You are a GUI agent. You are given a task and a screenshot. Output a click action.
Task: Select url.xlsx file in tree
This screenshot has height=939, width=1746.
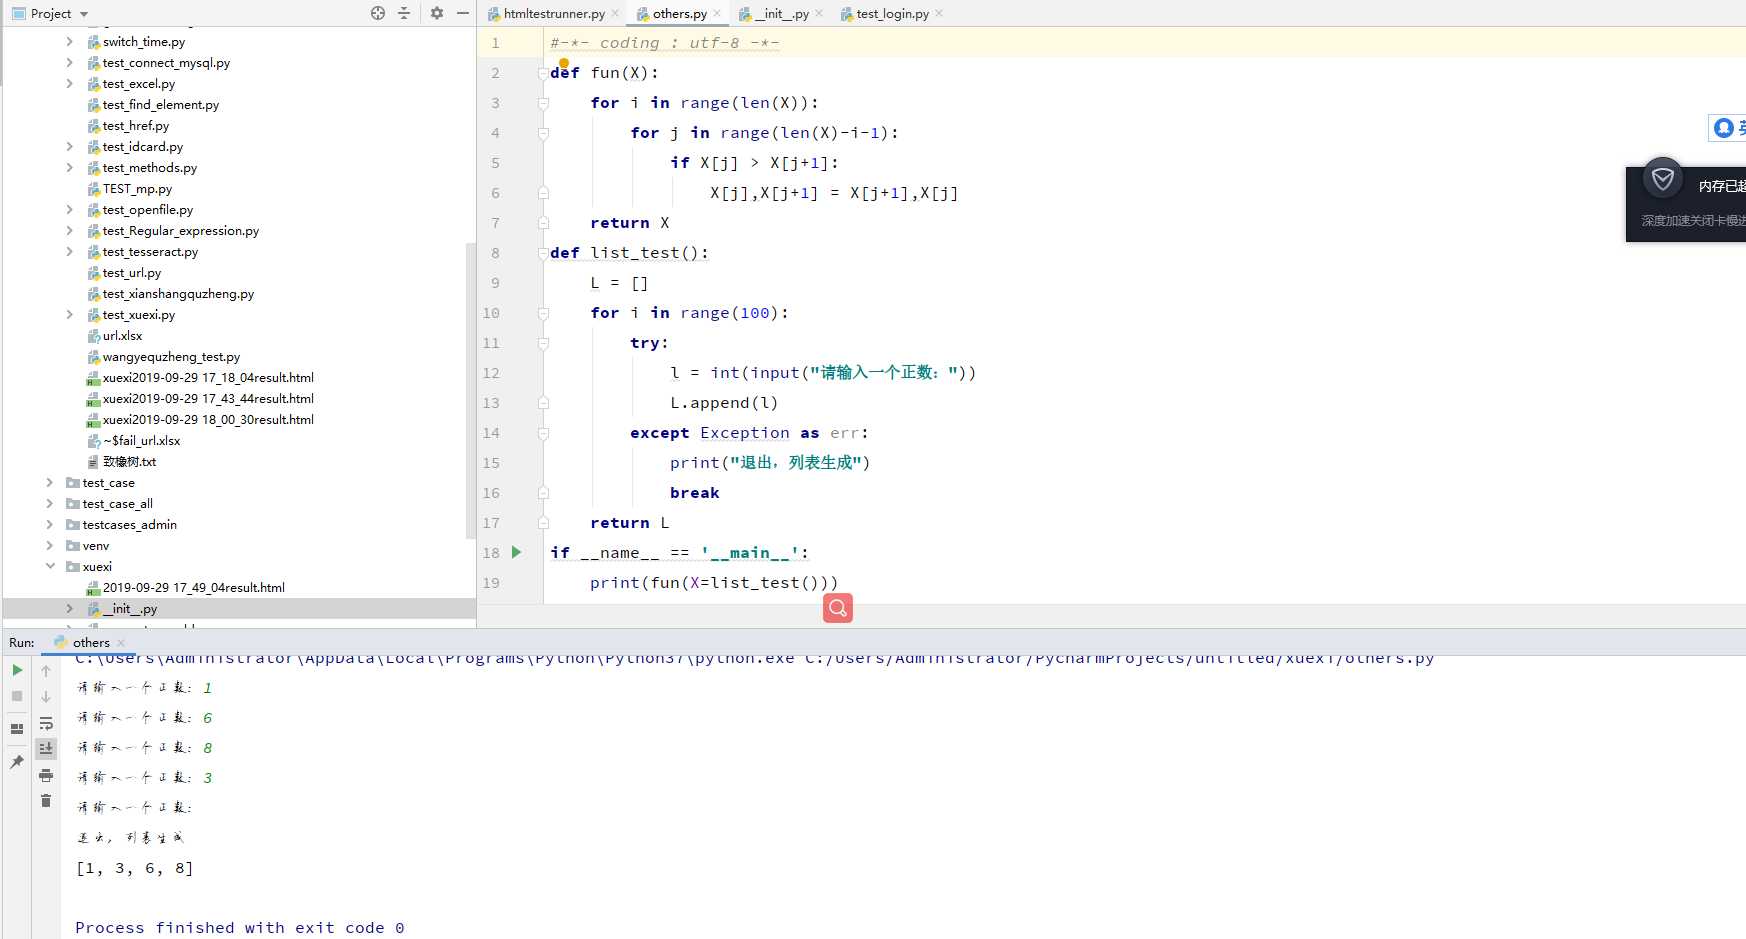point(122,336)
